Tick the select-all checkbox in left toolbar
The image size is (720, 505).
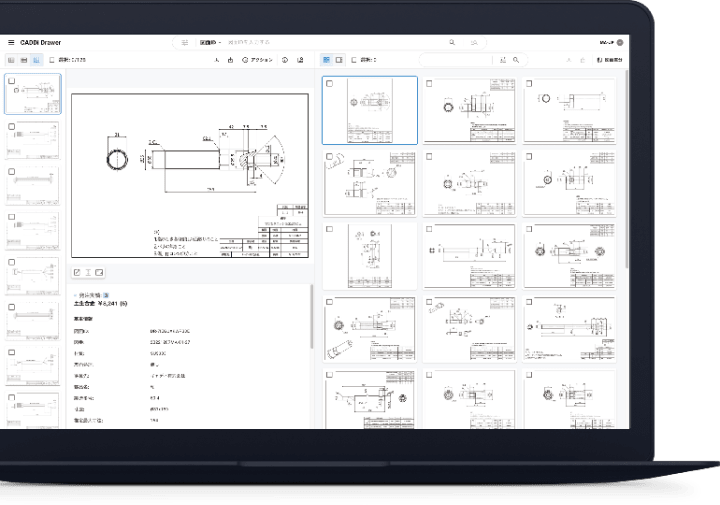[x=53, y=60]
